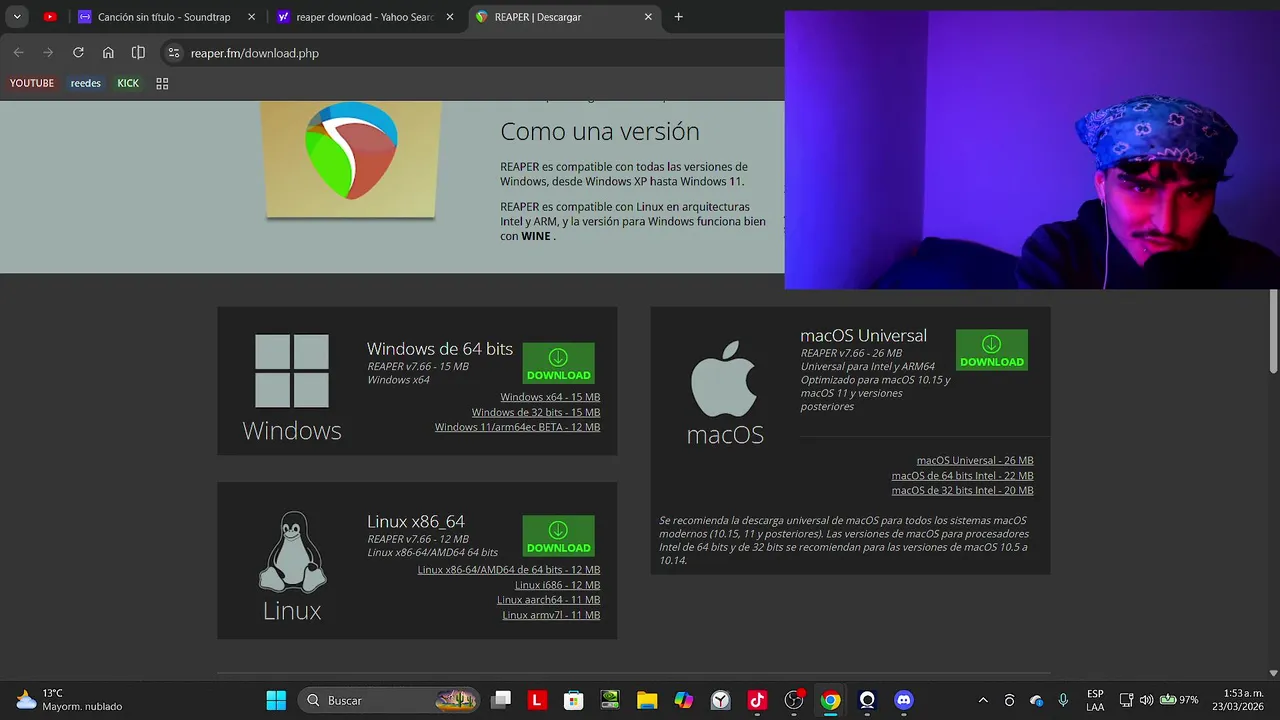
Task: Click the 'Como una versión' heading
Action: pyautogui.click(x=600, y=131)
